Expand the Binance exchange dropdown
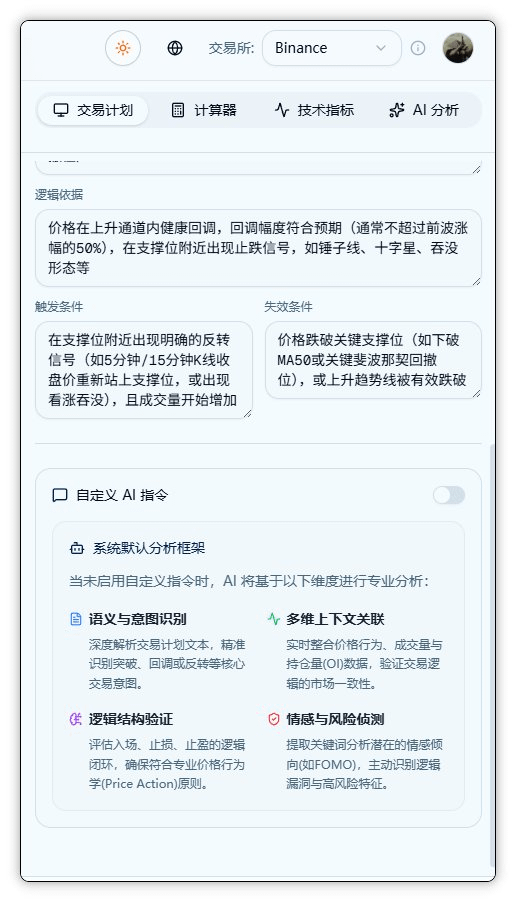The height and width of the screenshot is (902, 516). (332, 48)
